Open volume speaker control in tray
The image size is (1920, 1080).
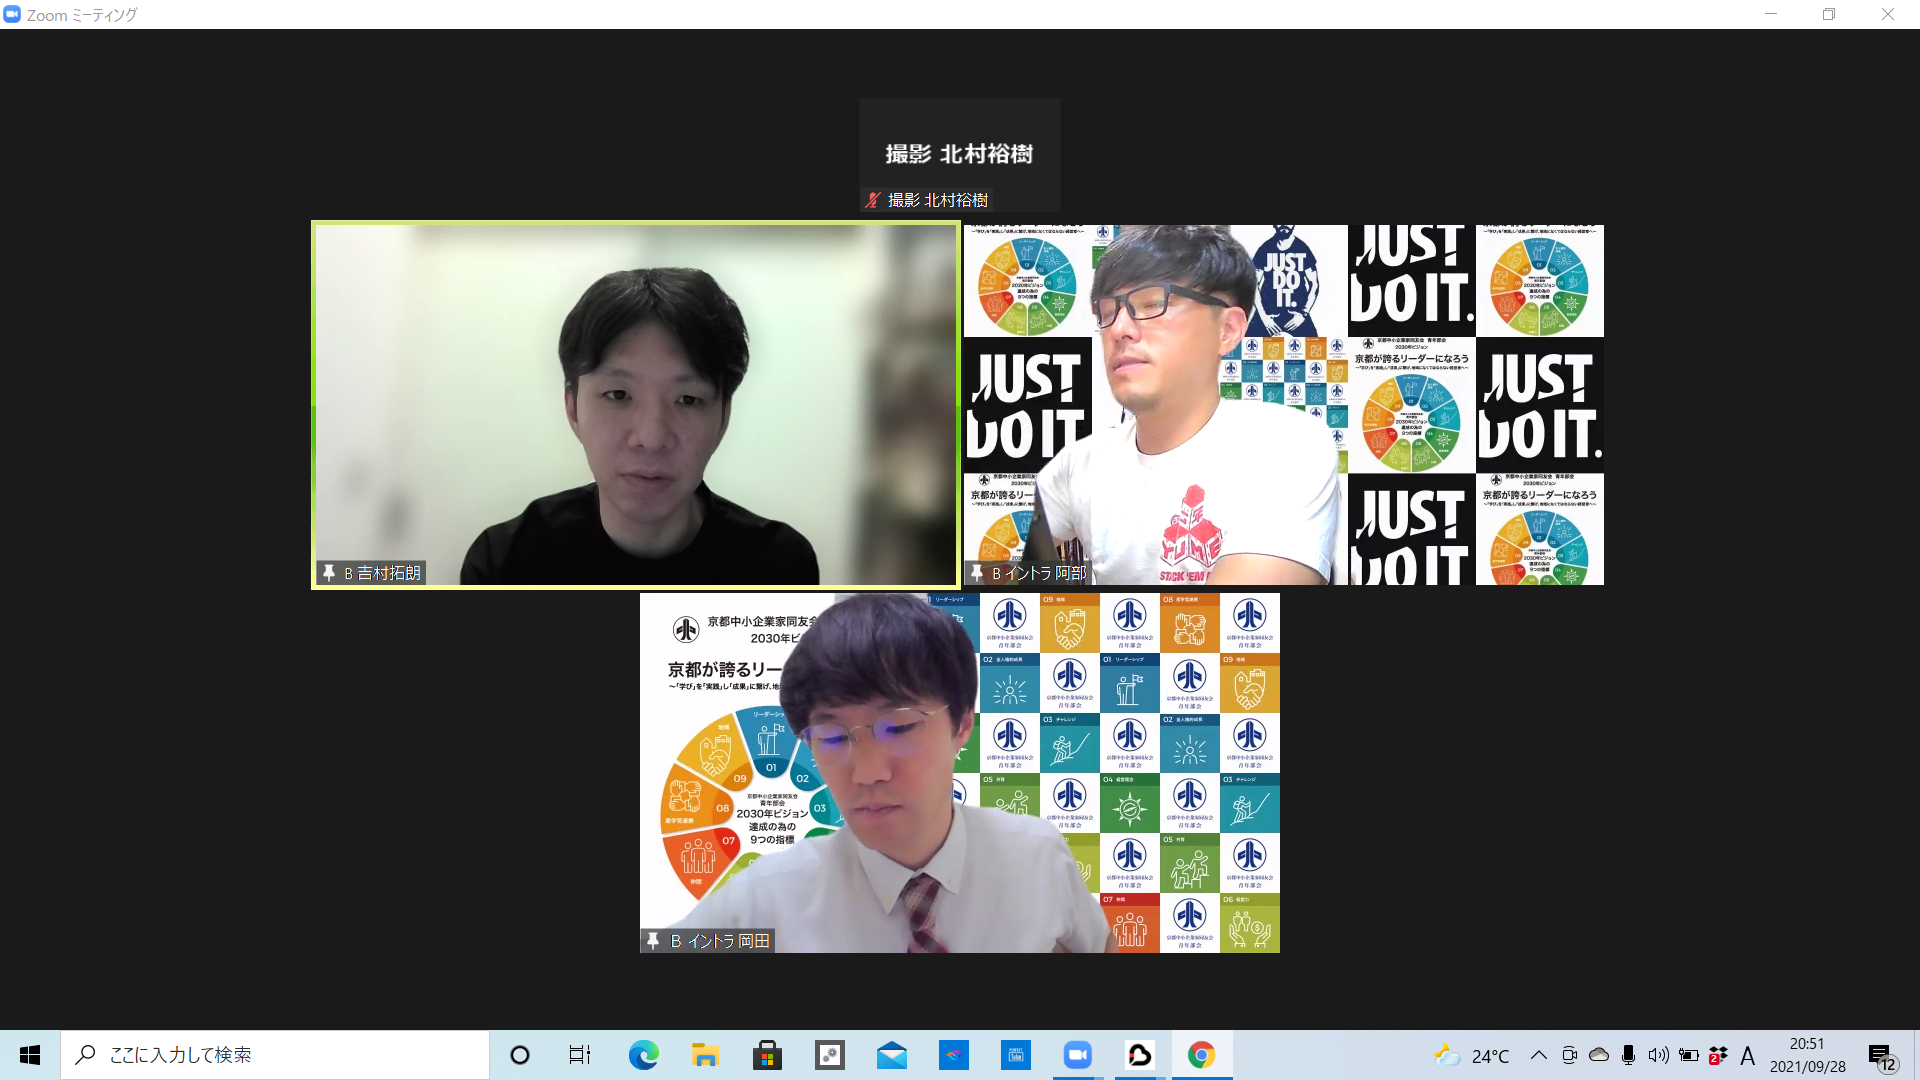[1659, 1055]
